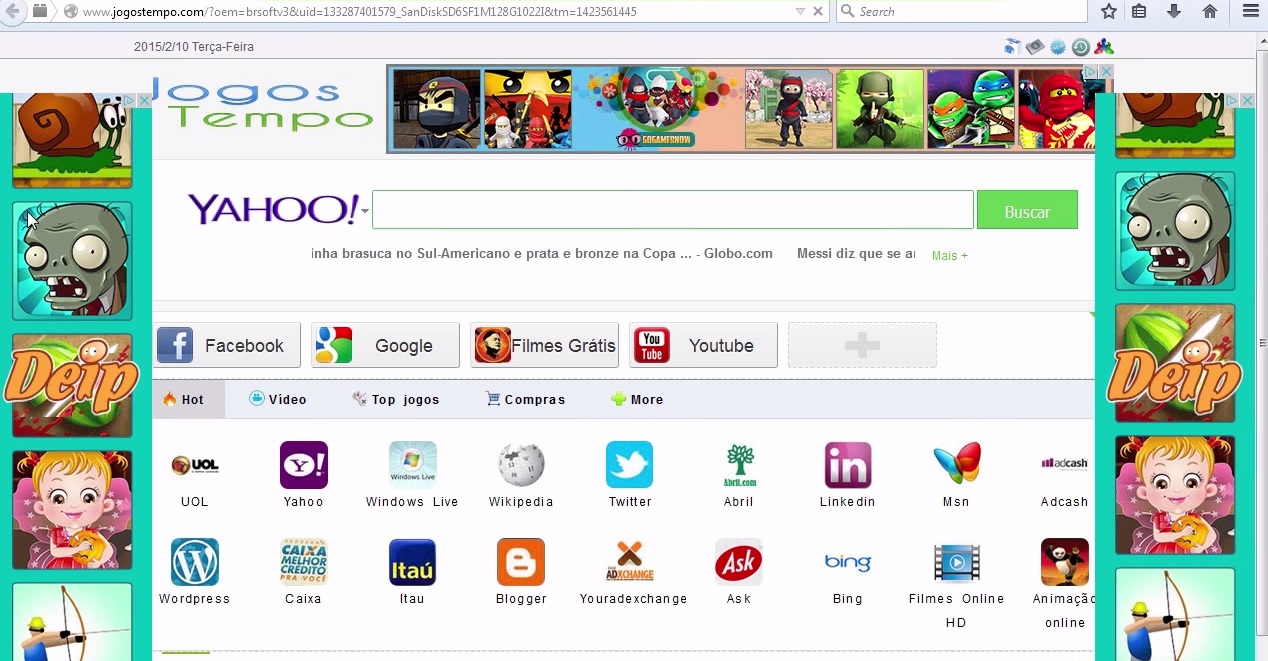Image resolution: width=1268 pixels, height=661 pixels.
Task: Open the Msn butterfly icon
Action: point(957,465)
